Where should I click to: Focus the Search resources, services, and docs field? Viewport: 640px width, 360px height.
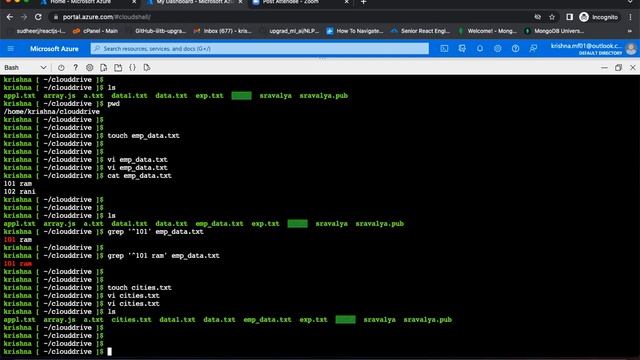pyautogui.click(x=260, y=49)
